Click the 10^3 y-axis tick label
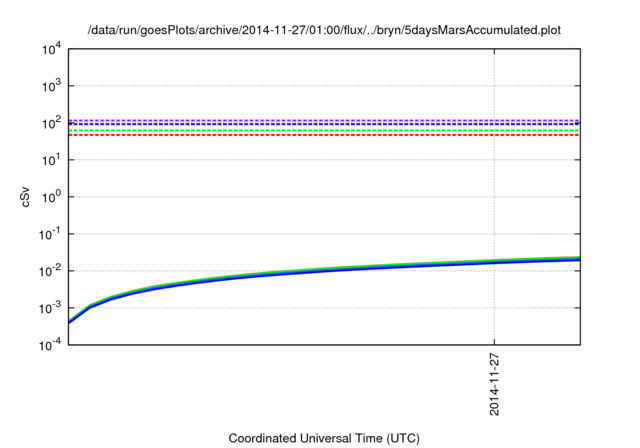The image size is (640, 448). pyautogui.click(x=52, y=86)
